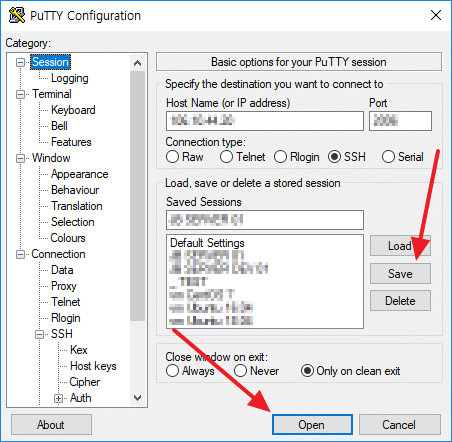Click the category tree scroll down arrow
Screen dimensions: 452x442
tap(137, 398)
